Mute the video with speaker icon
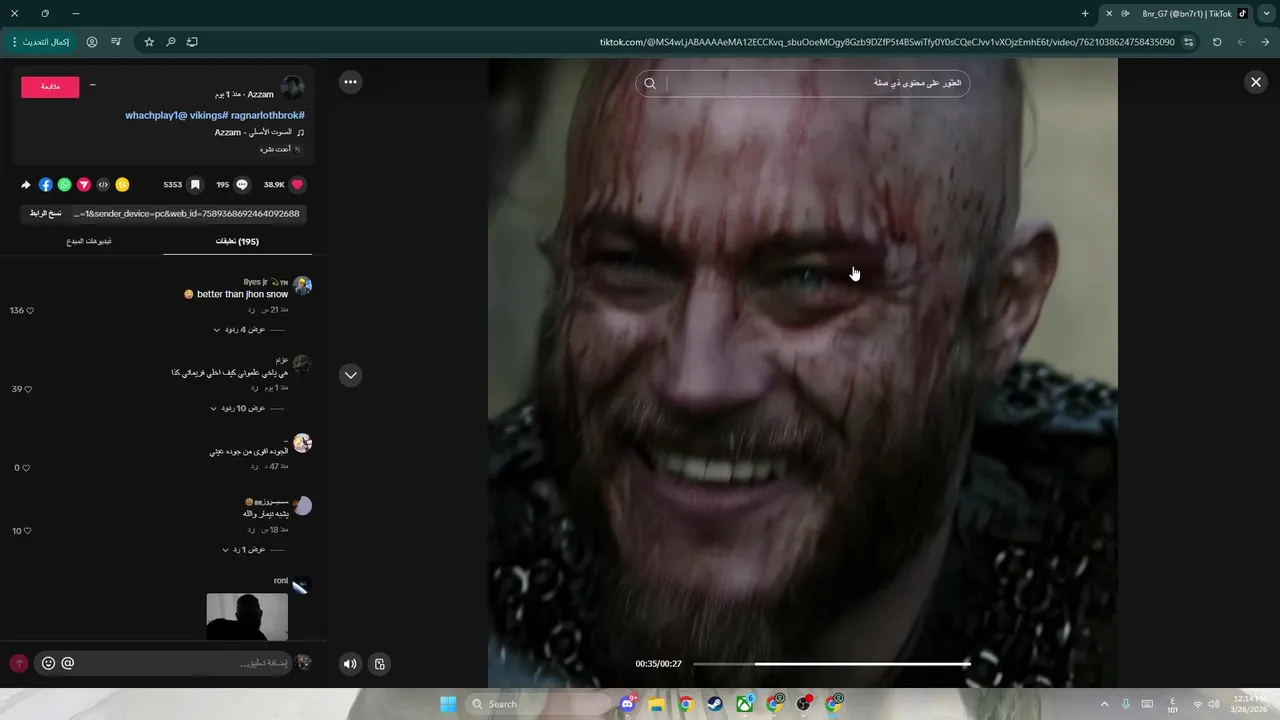Image resolution: width=1280 pixels, height=720 pixels. [x=350, y=664]
